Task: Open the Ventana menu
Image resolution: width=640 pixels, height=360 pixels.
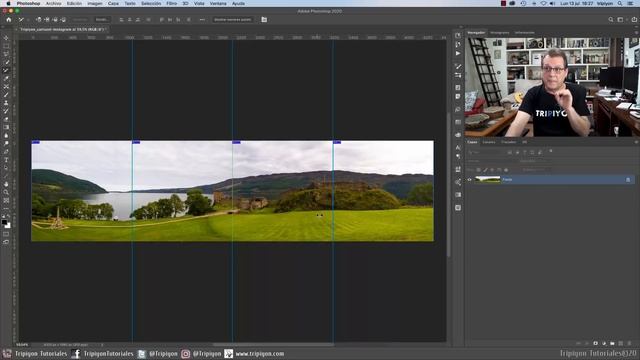Action: point(218,3)
